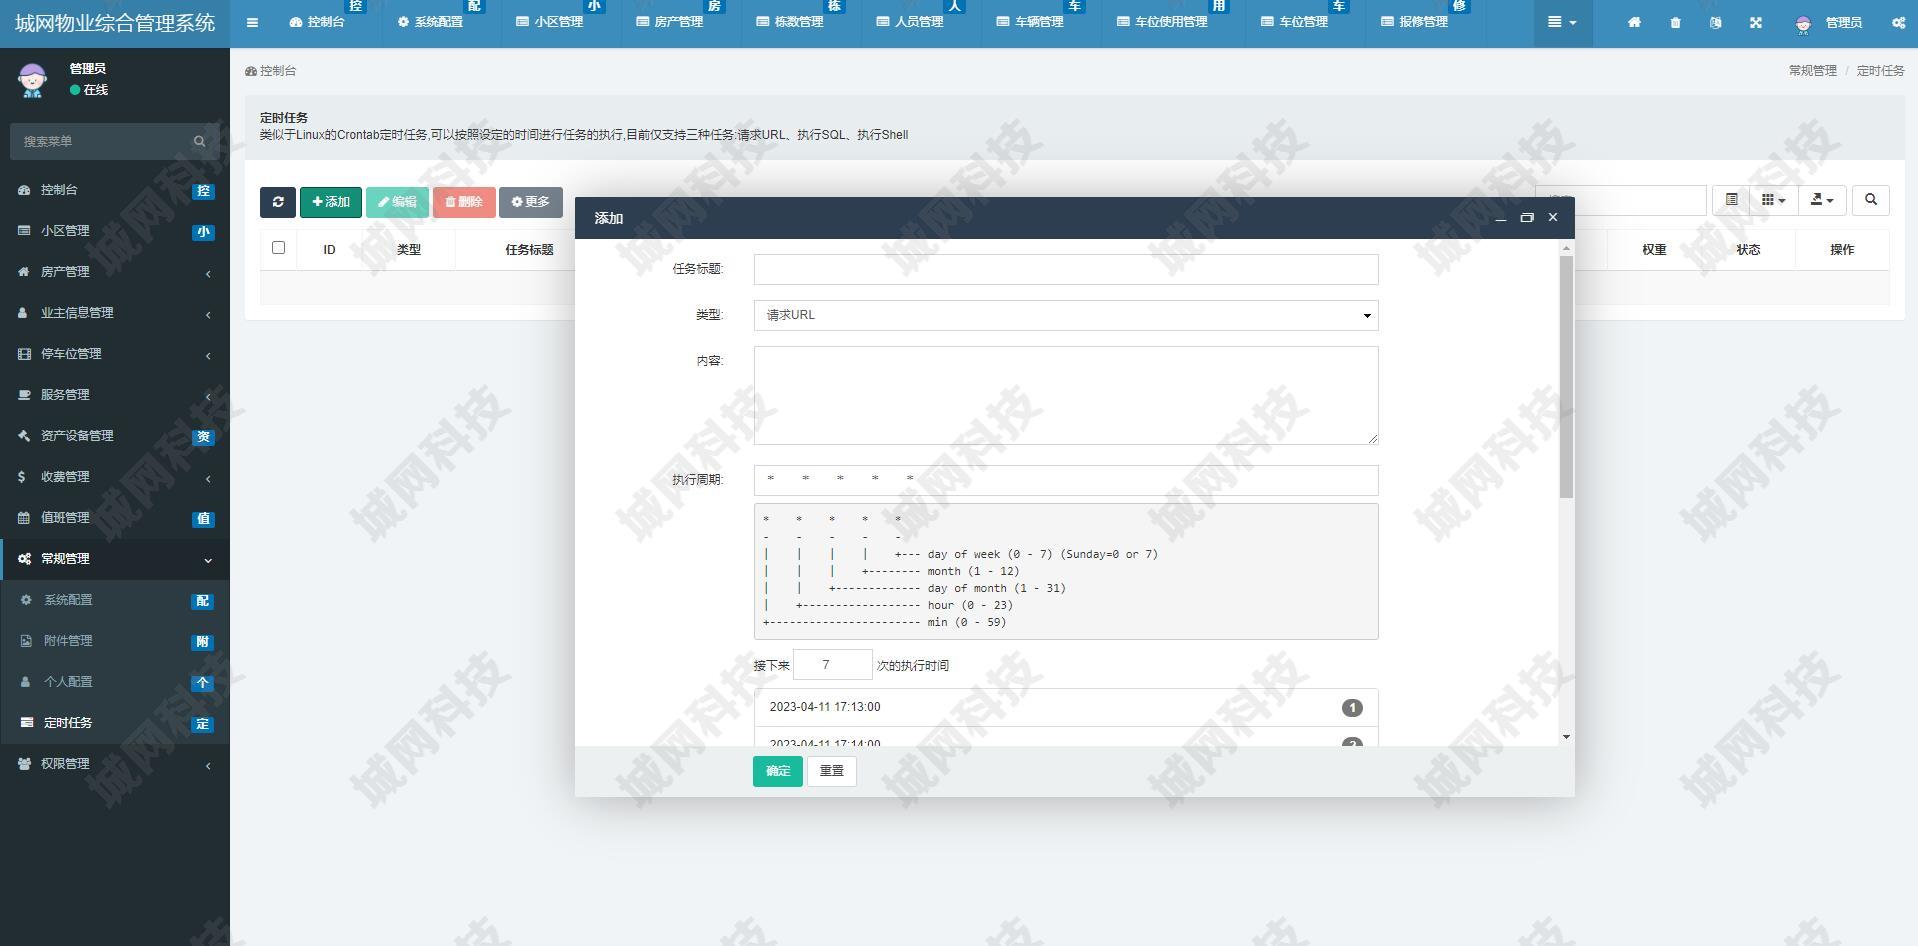Open the 报修管理 top tab
The width and height of the screenshot is (1918, 946).
(x=1414, y=22)
